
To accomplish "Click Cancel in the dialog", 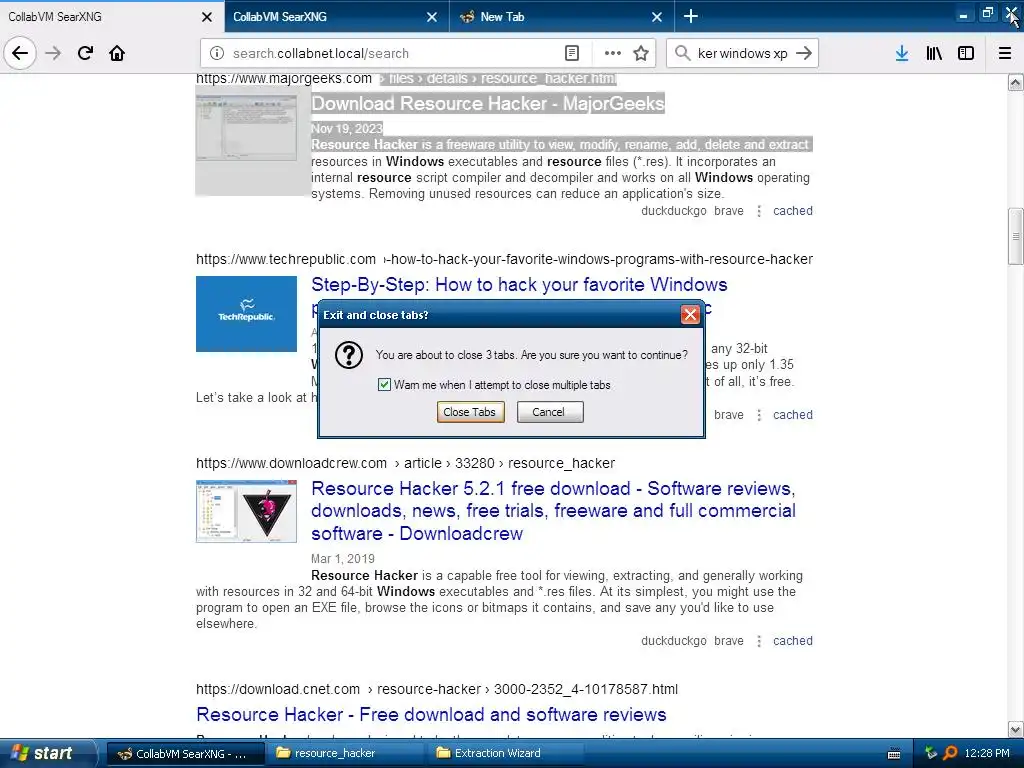I will [x=550, y=412].
